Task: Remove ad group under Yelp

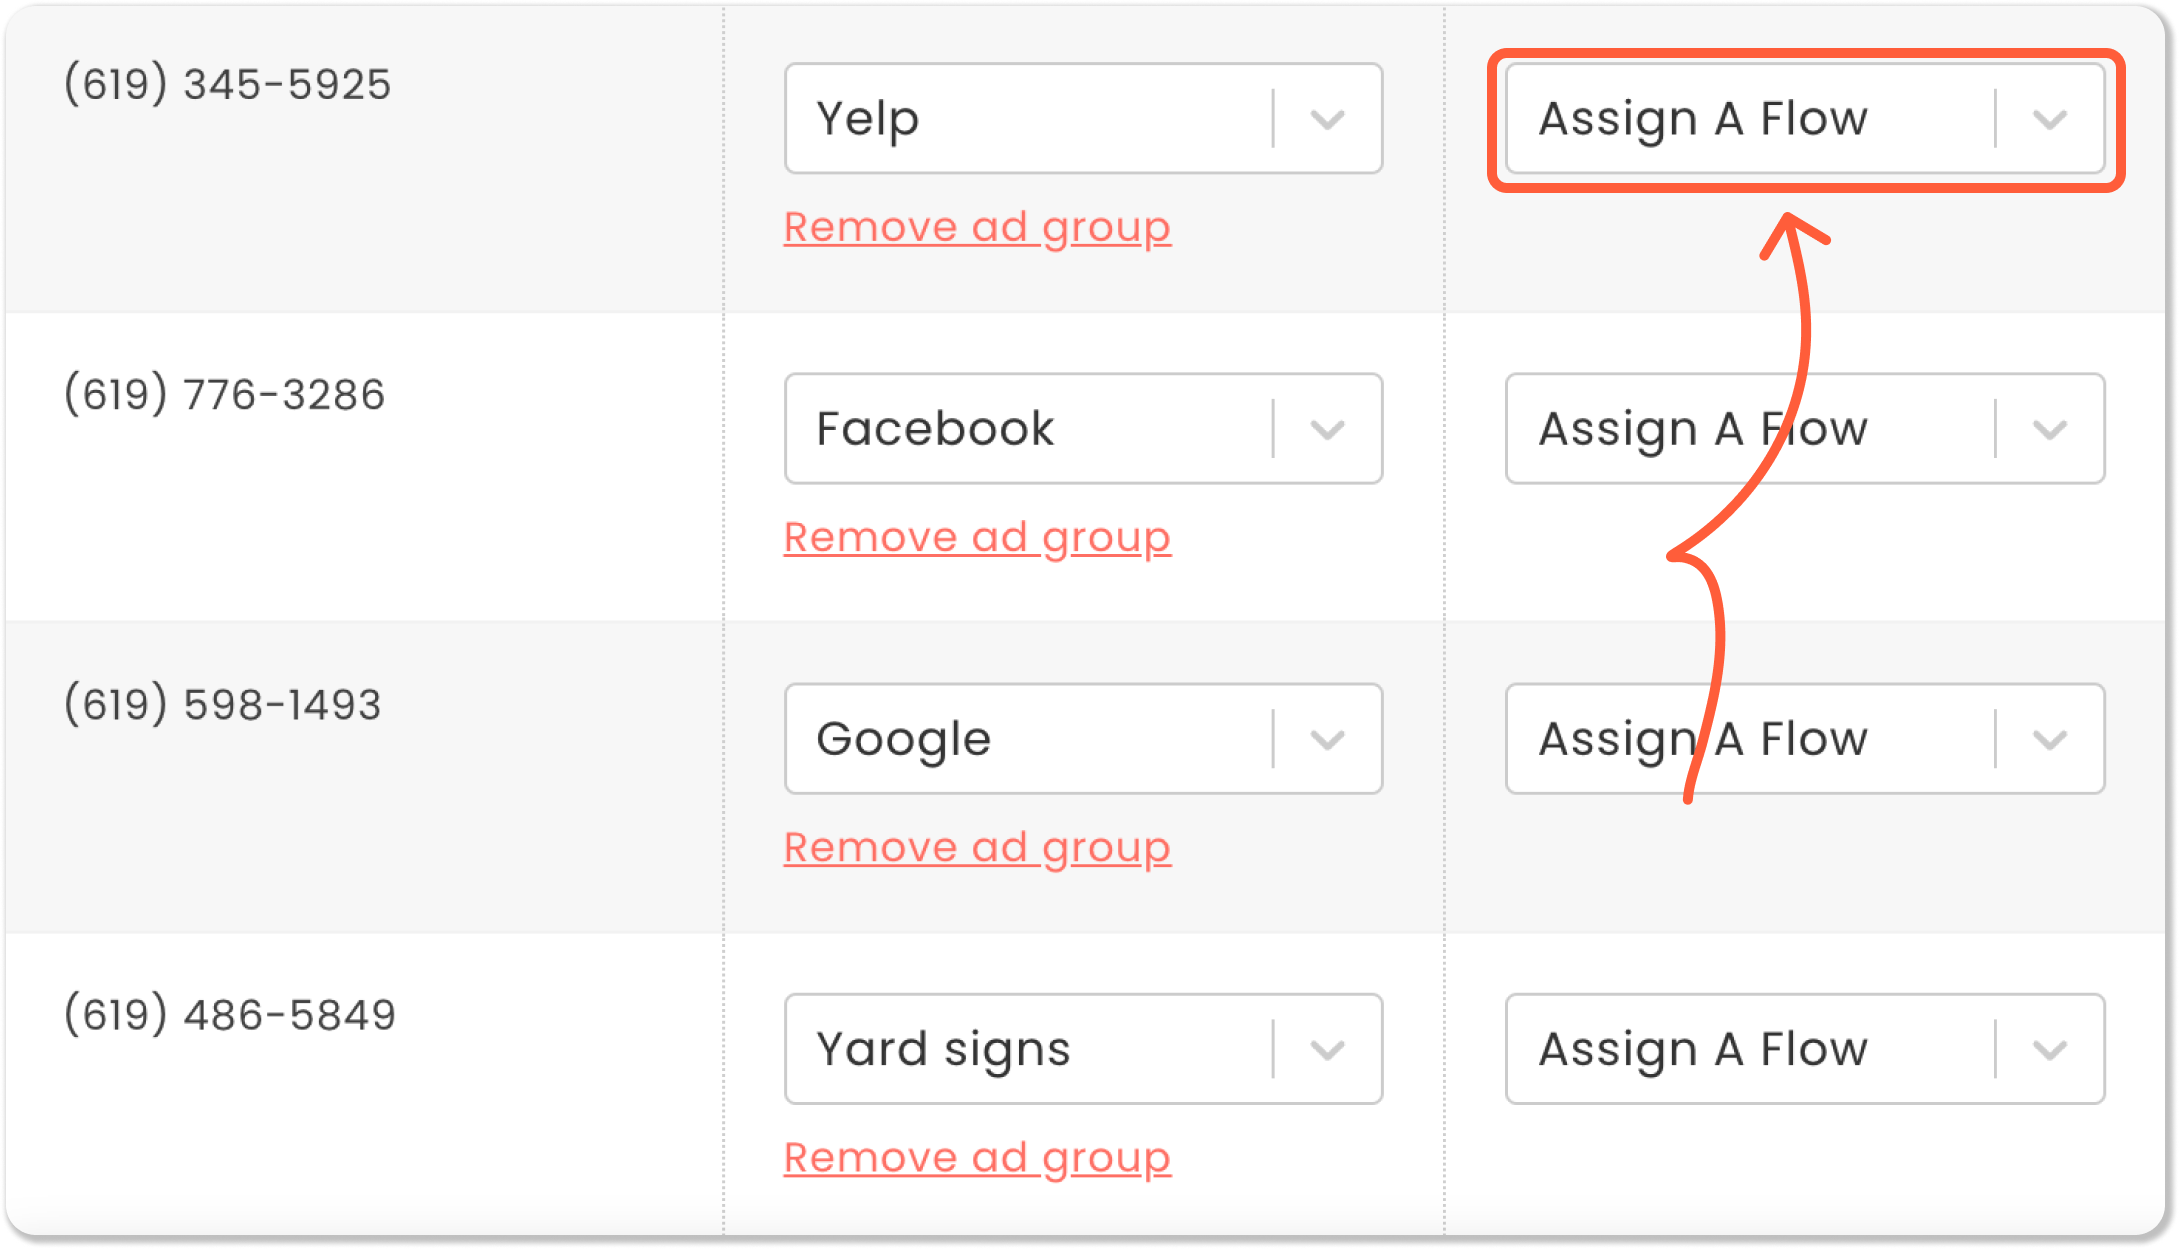Action: pyautogui.click(x=977, y=228)
